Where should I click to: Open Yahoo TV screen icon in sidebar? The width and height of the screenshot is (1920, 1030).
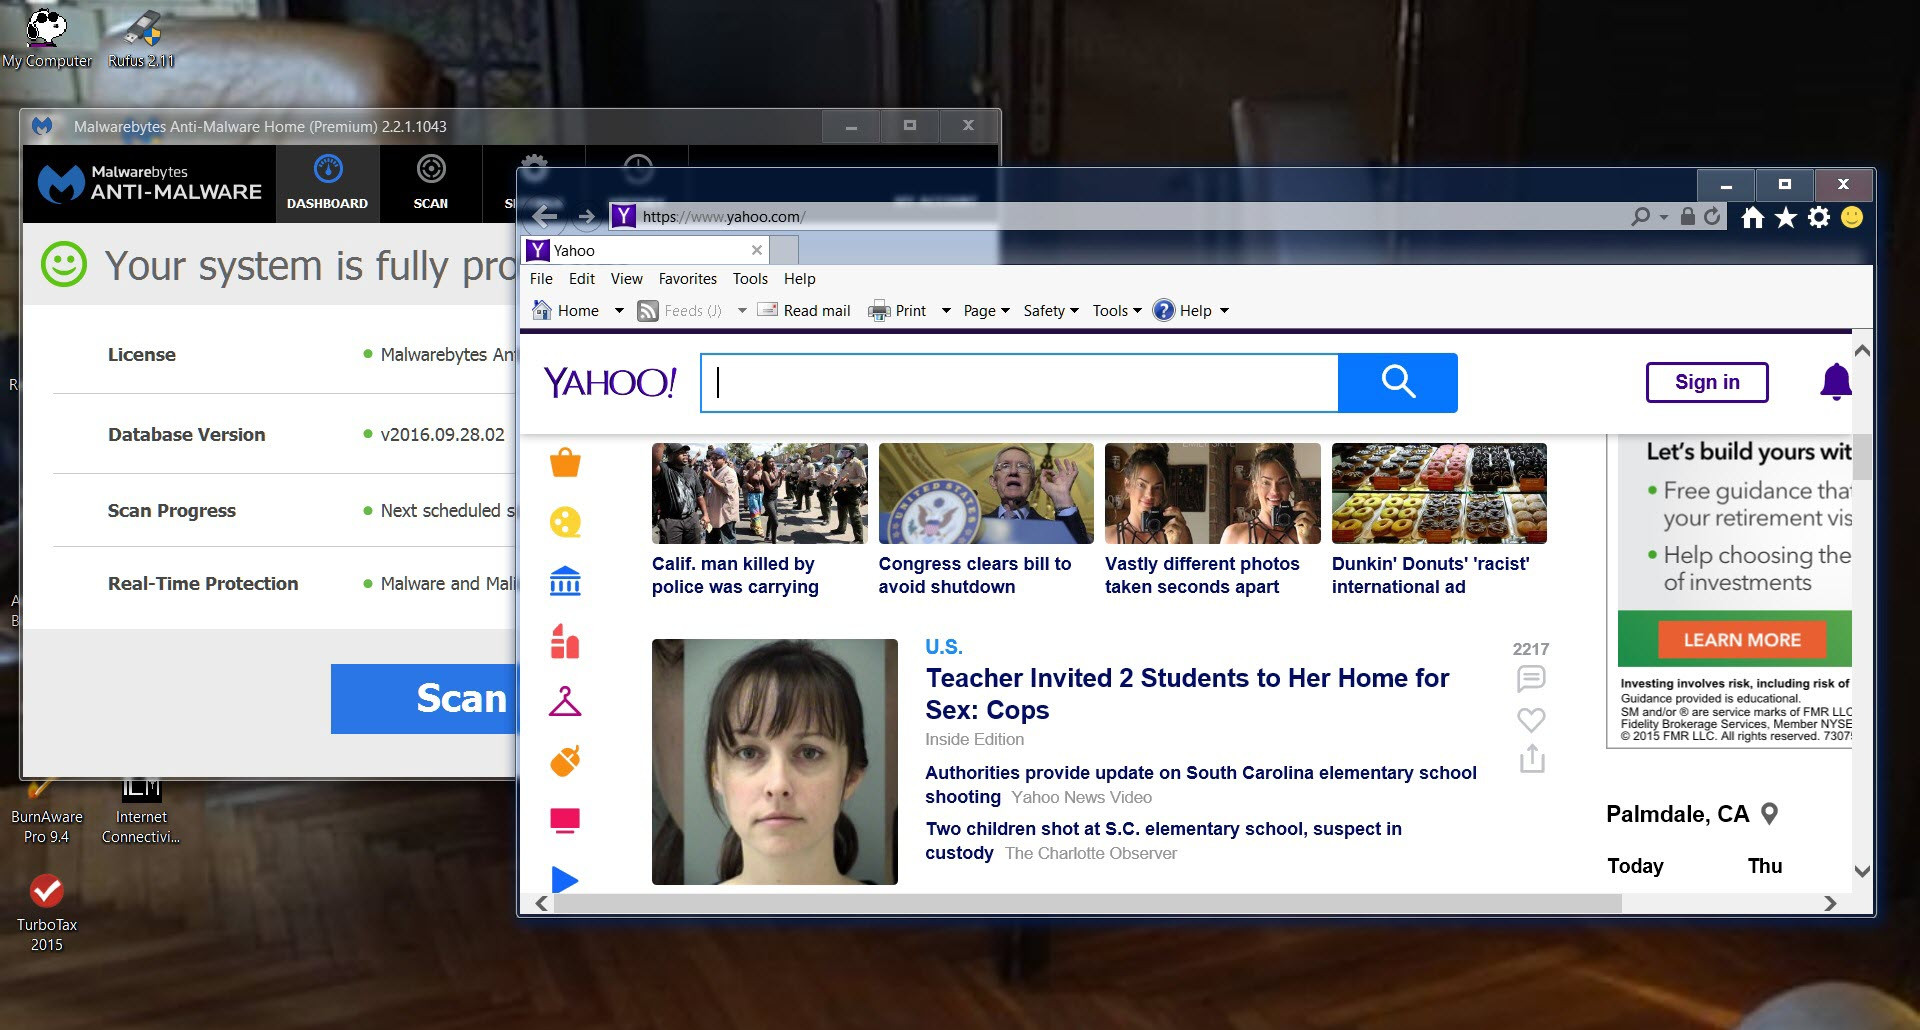coord(565,821)
